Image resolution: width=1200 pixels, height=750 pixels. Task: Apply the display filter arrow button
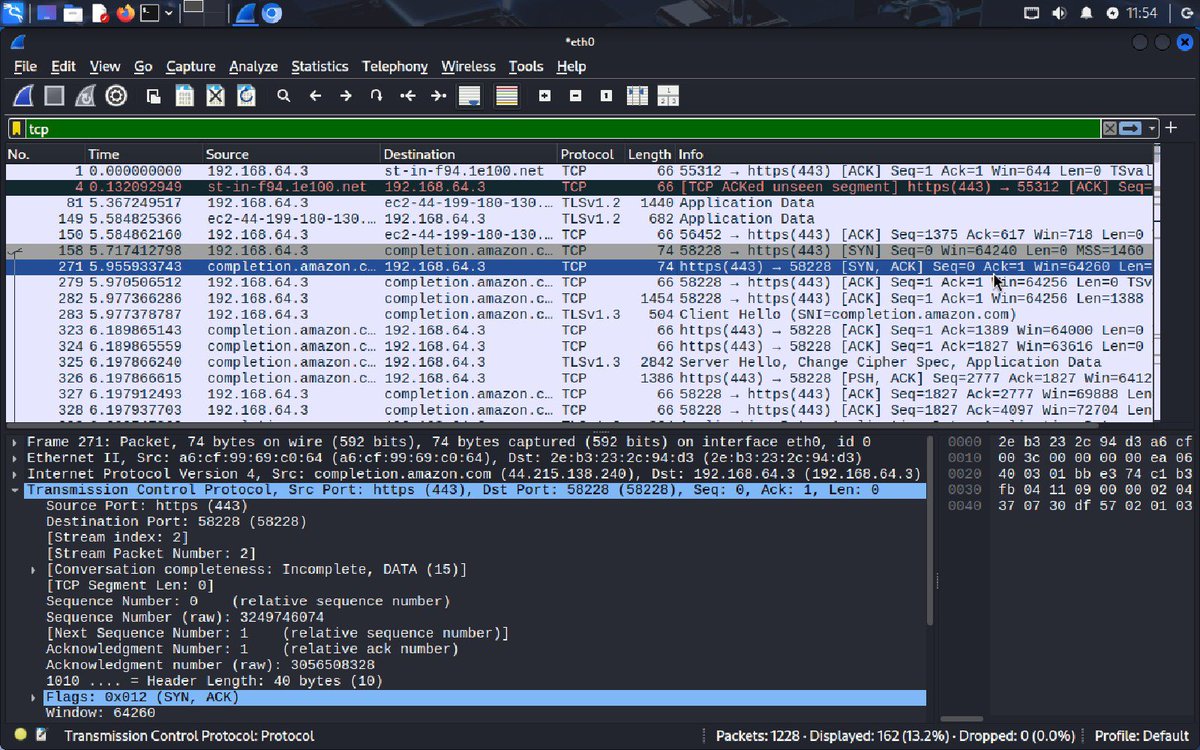pos(1131,129)
